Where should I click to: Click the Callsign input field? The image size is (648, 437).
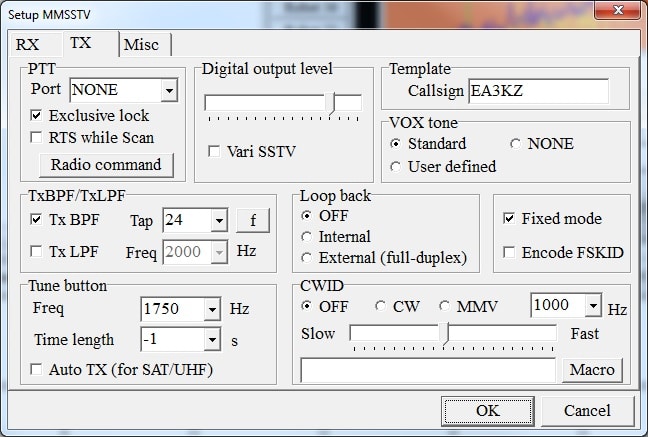pyautogui.click(x=538, y=91)
